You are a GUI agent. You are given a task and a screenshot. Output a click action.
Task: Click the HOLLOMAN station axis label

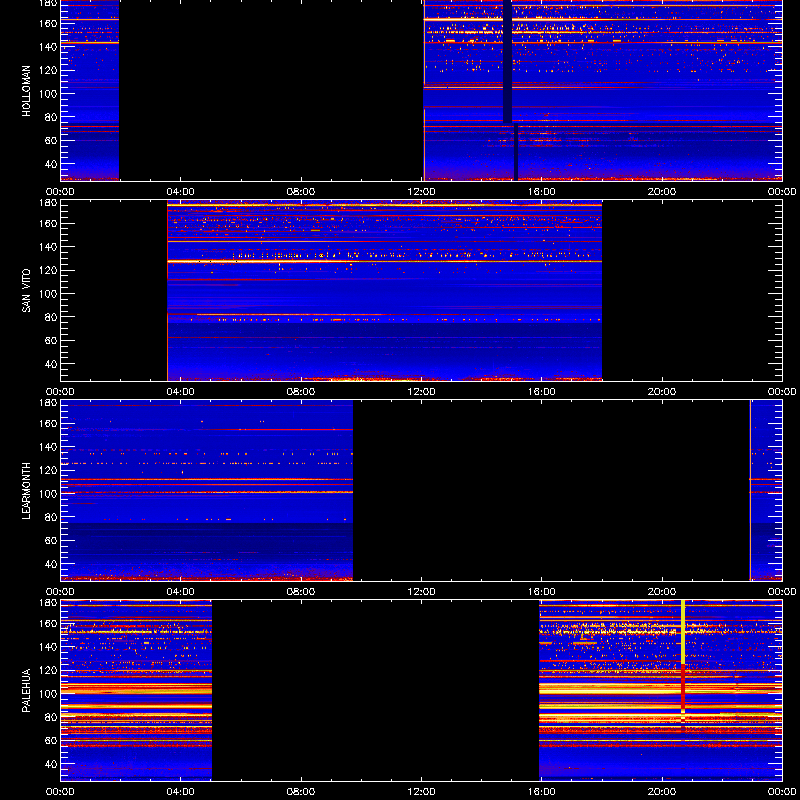click(x=26, y=91)
